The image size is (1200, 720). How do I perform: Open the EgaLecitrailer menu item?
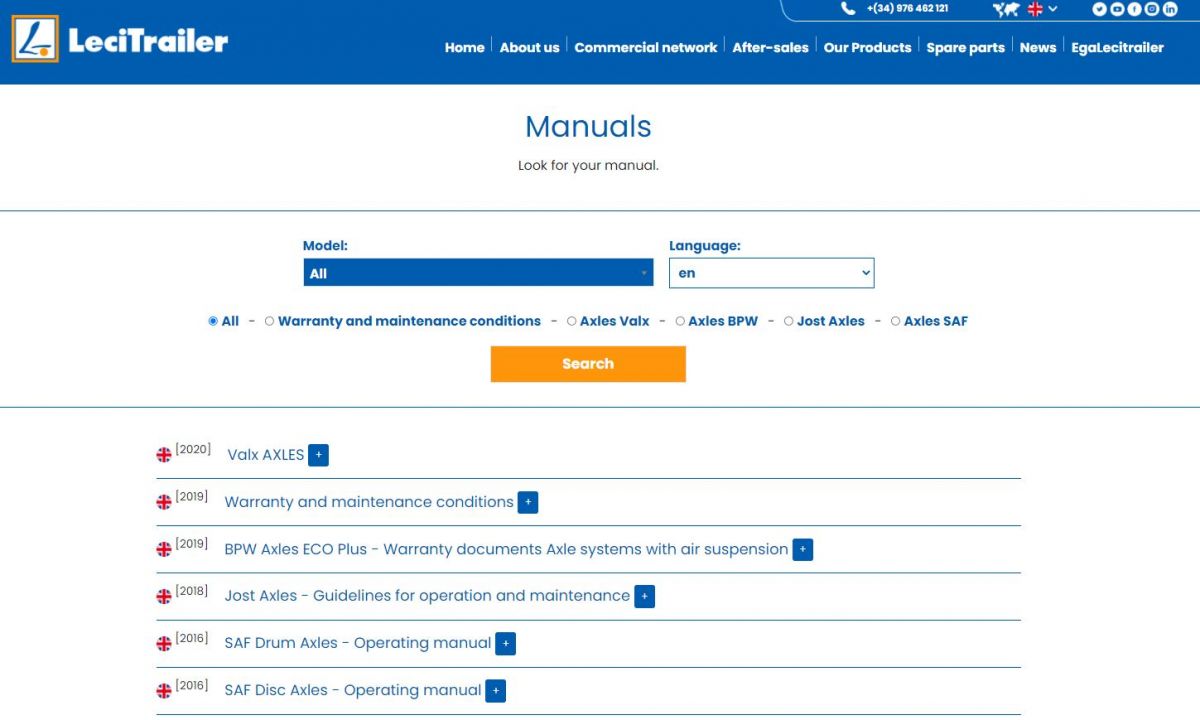point(1117,47)
